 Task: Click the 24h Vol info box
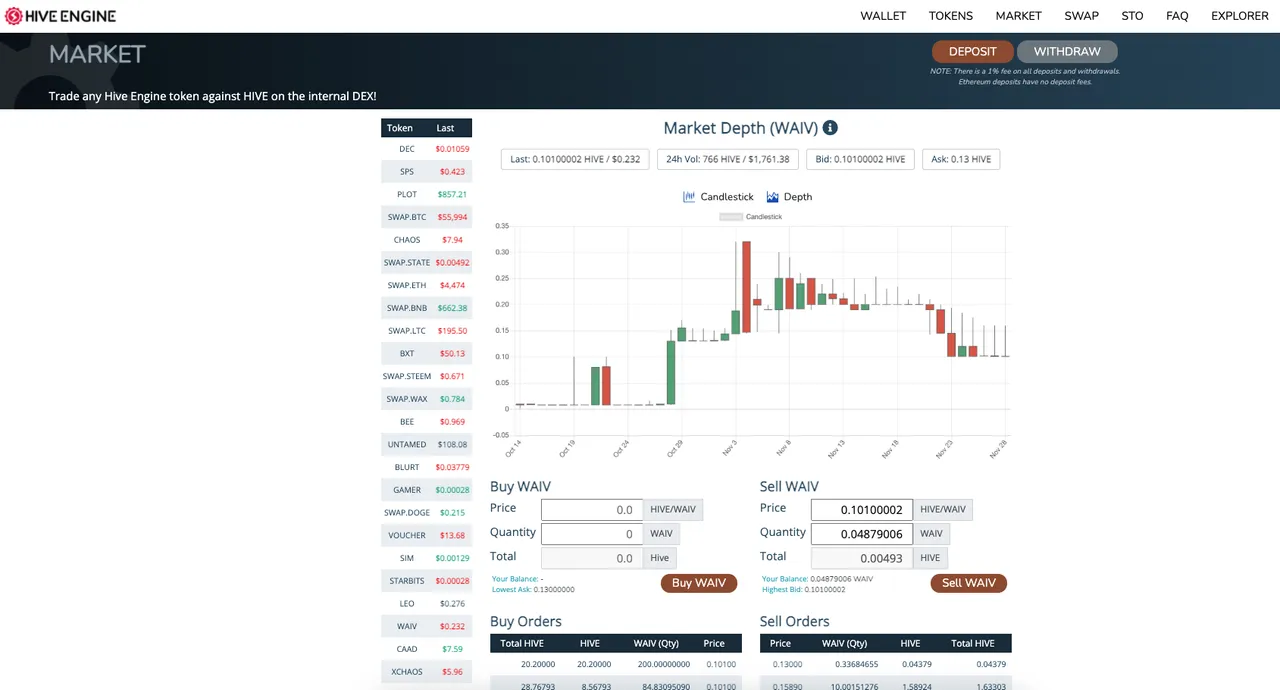(728, 159)
